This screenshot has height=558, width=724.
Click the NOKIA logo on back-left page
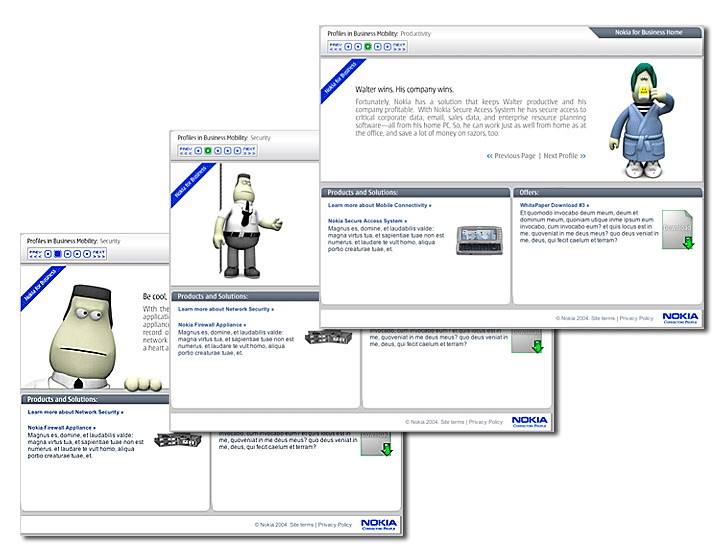click(379, 524)
